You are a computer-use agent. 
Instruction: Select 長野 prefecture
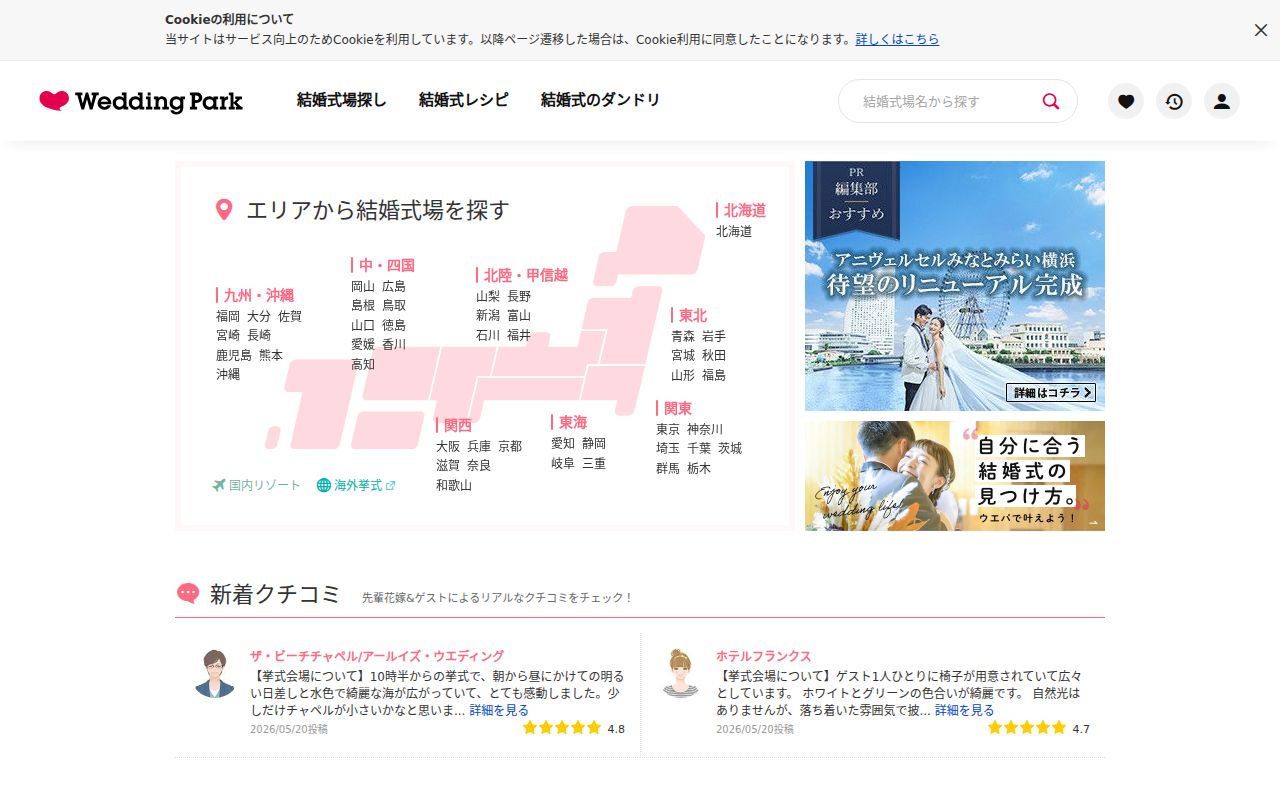[519, 296]
